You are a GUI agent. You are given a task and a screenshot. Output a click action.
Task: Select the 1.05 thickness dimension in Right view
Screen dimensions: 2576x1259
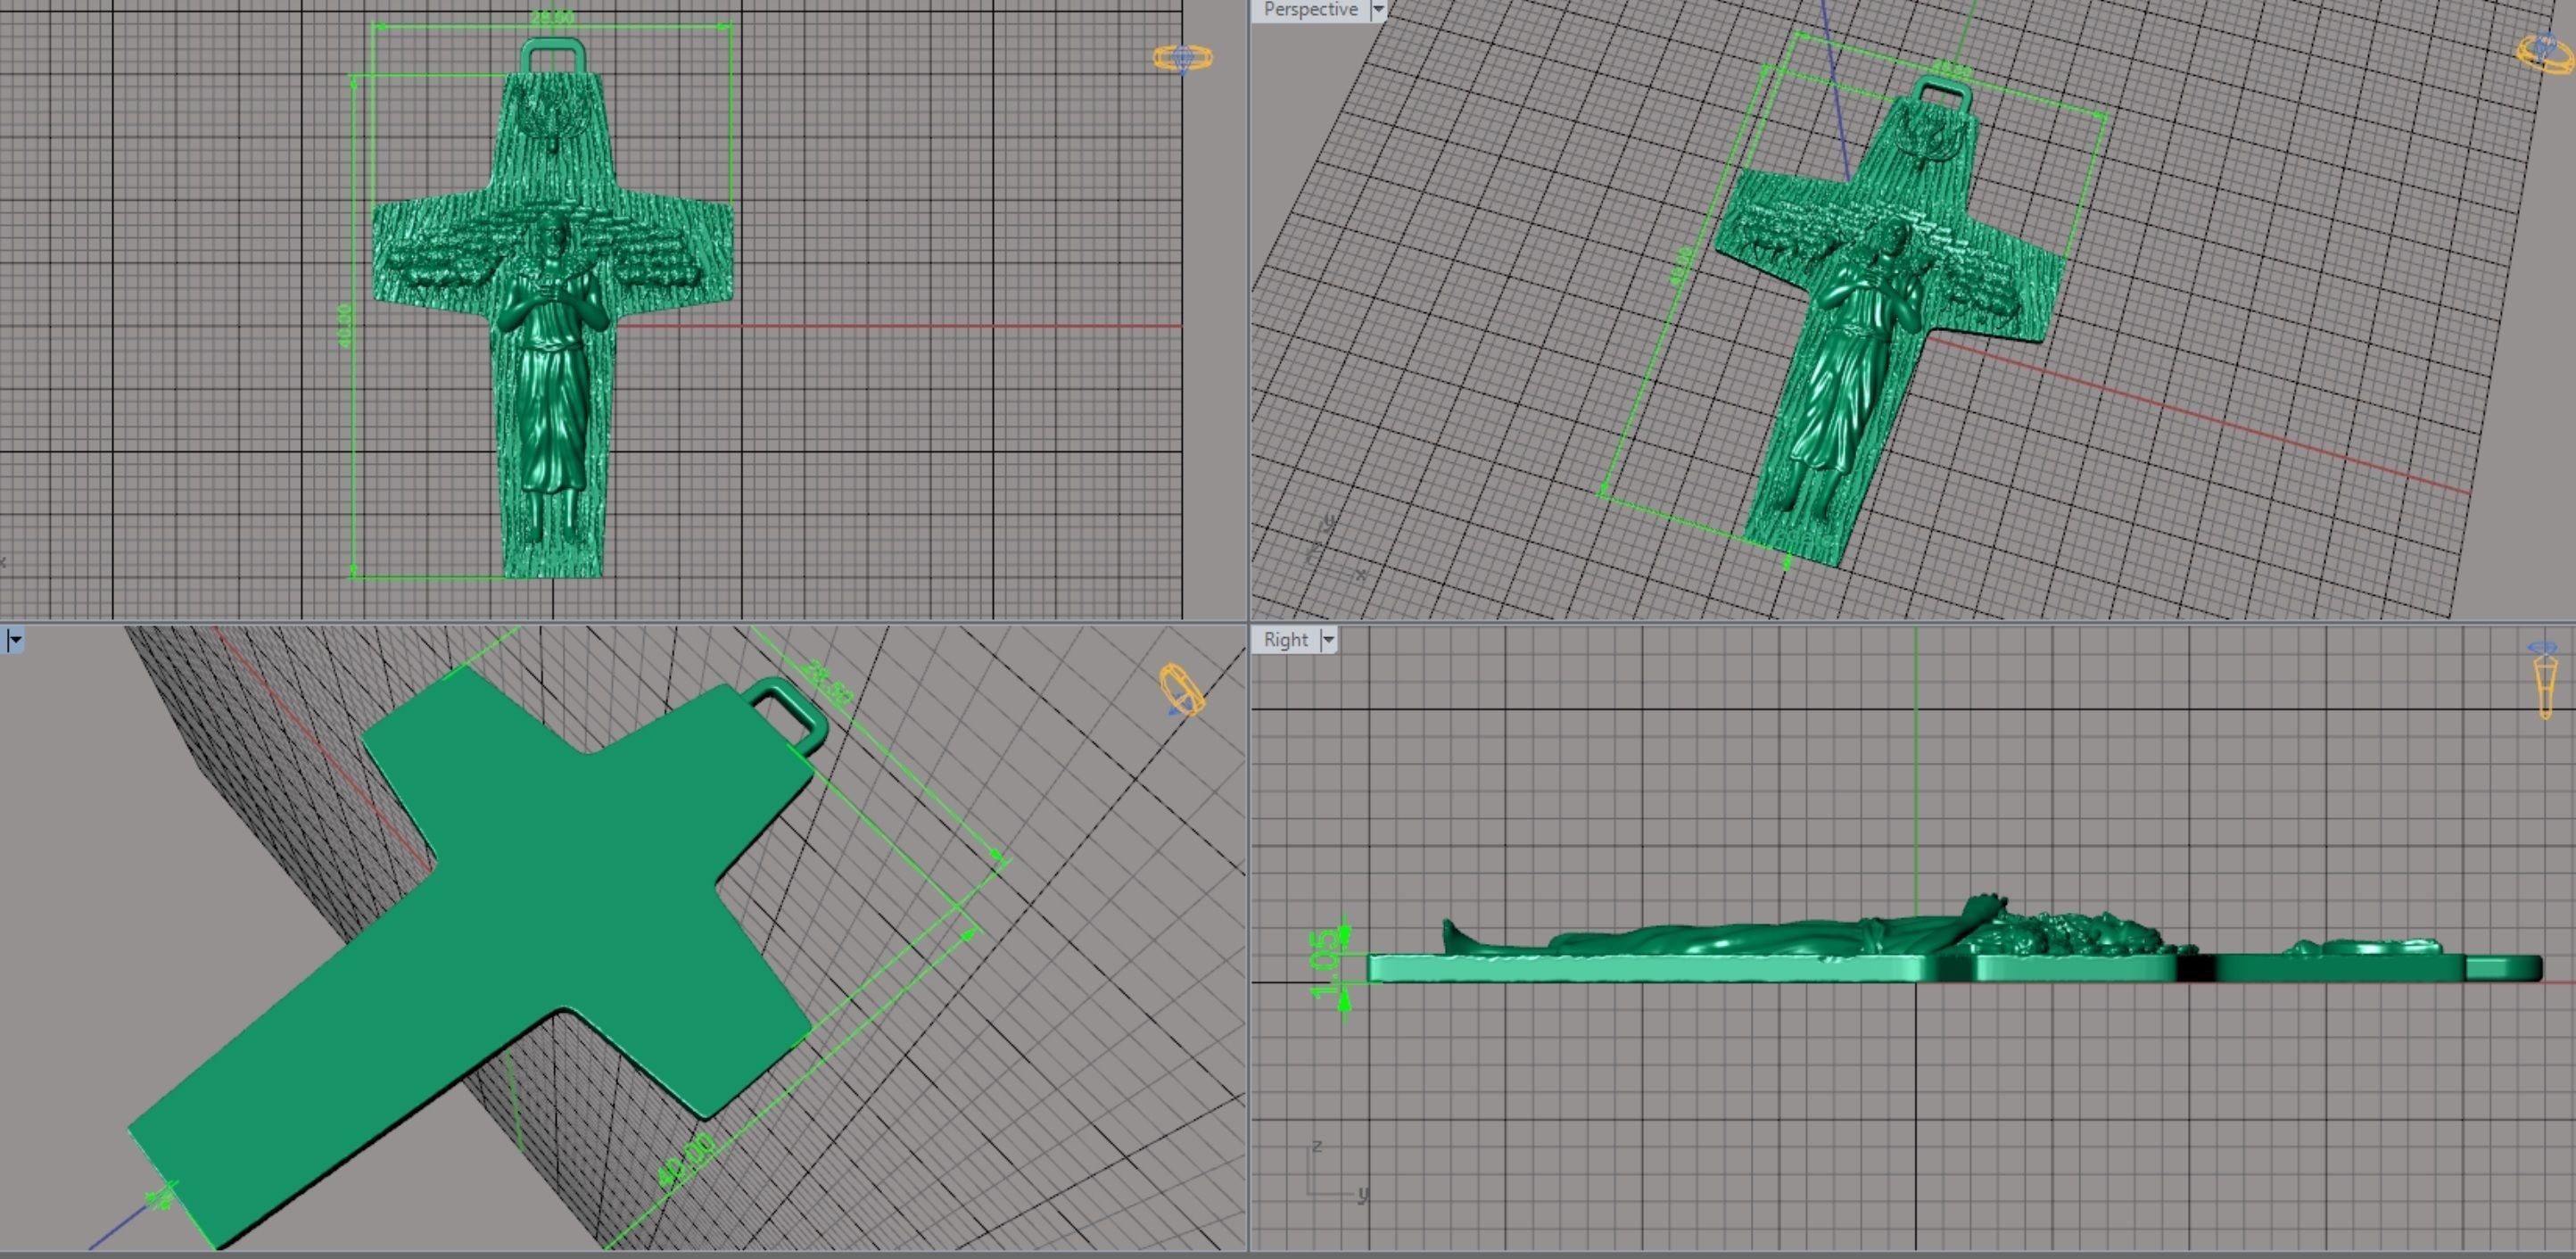click(1328, 963)
